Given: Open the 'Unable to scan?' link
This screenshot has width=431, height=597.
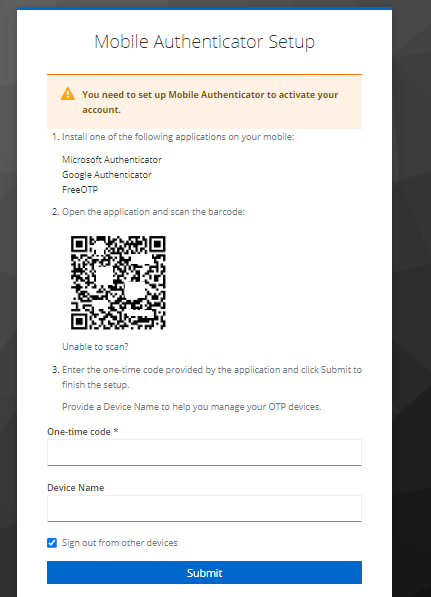Looking at the screenshot, I should tap(95, 346).
